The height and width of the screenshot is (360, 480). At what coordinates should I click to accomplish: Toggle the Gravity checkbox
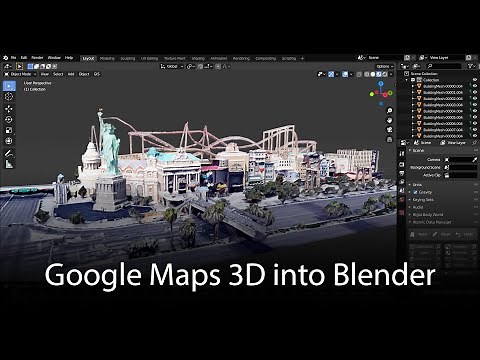(415, 192)
